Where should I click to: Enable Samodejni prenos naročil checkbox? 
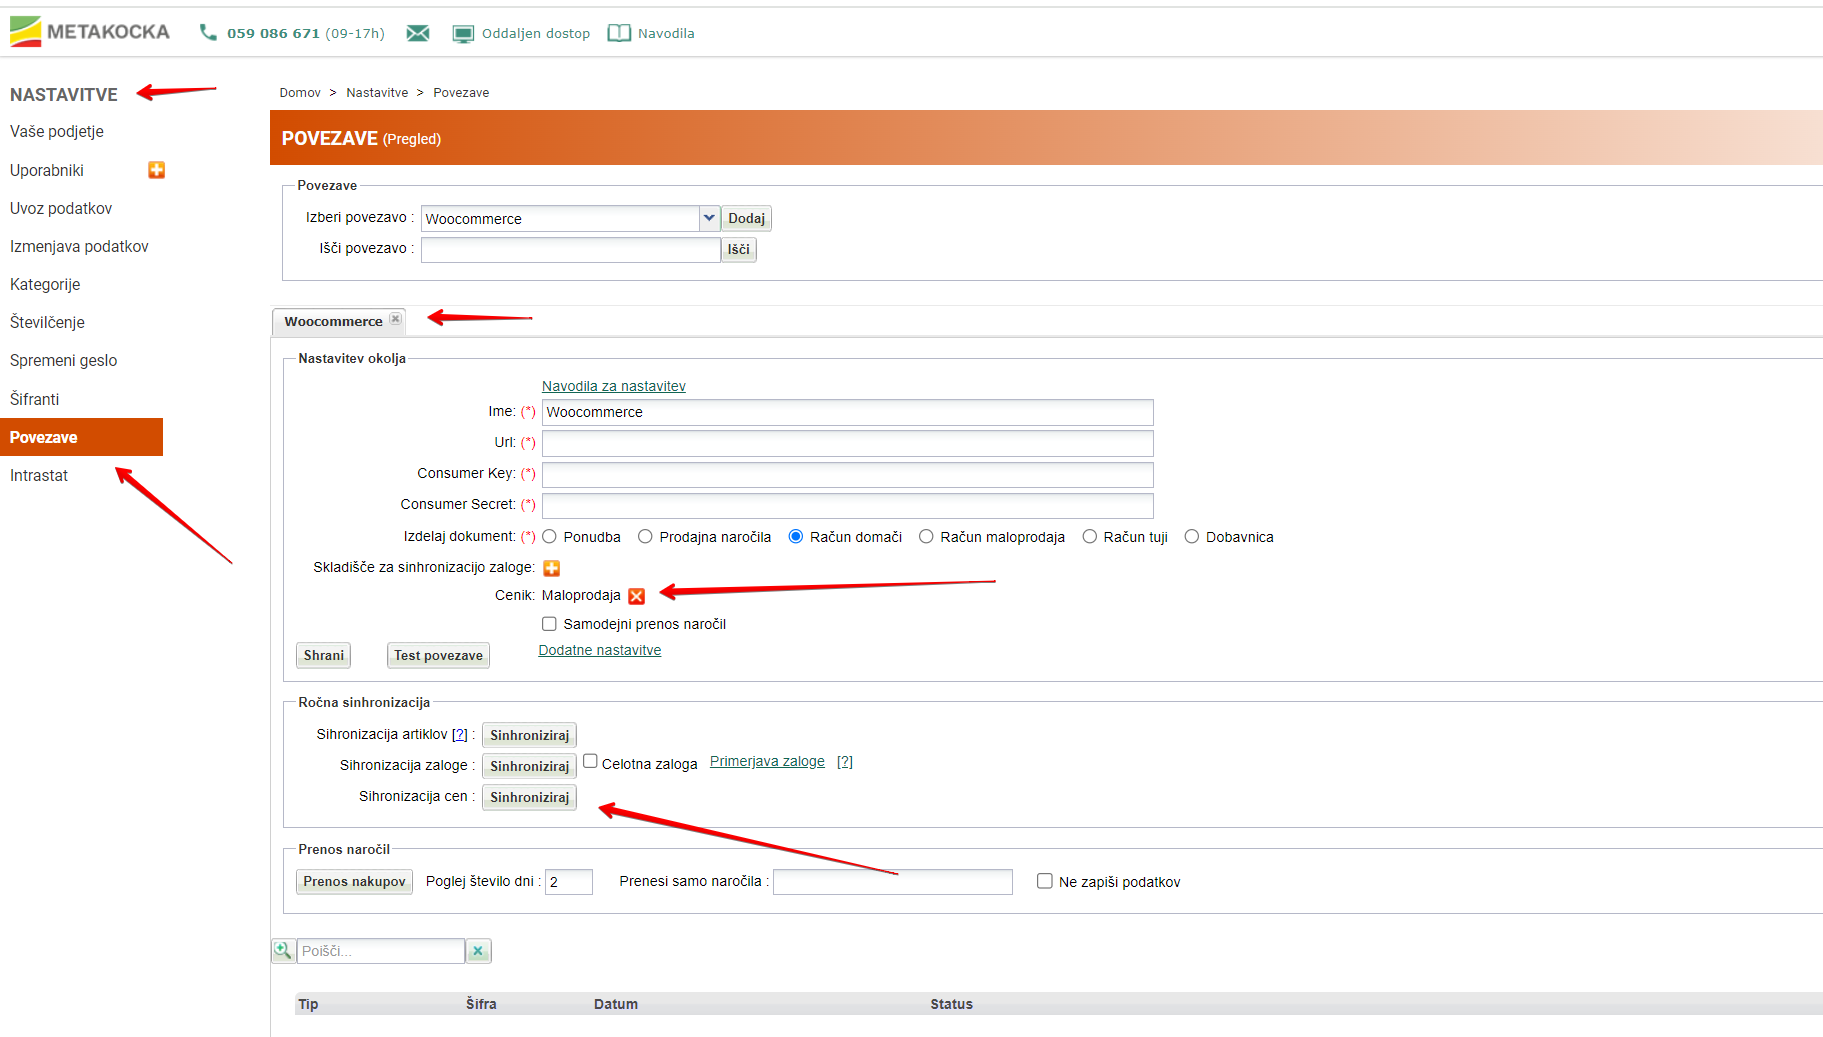tap(549, 624)
